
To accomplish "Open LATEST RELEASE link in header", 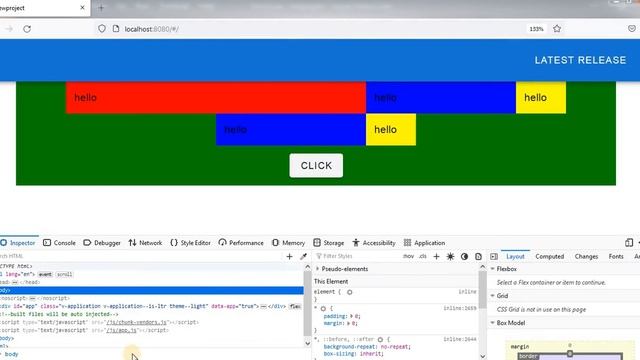I will coord(580,60).
